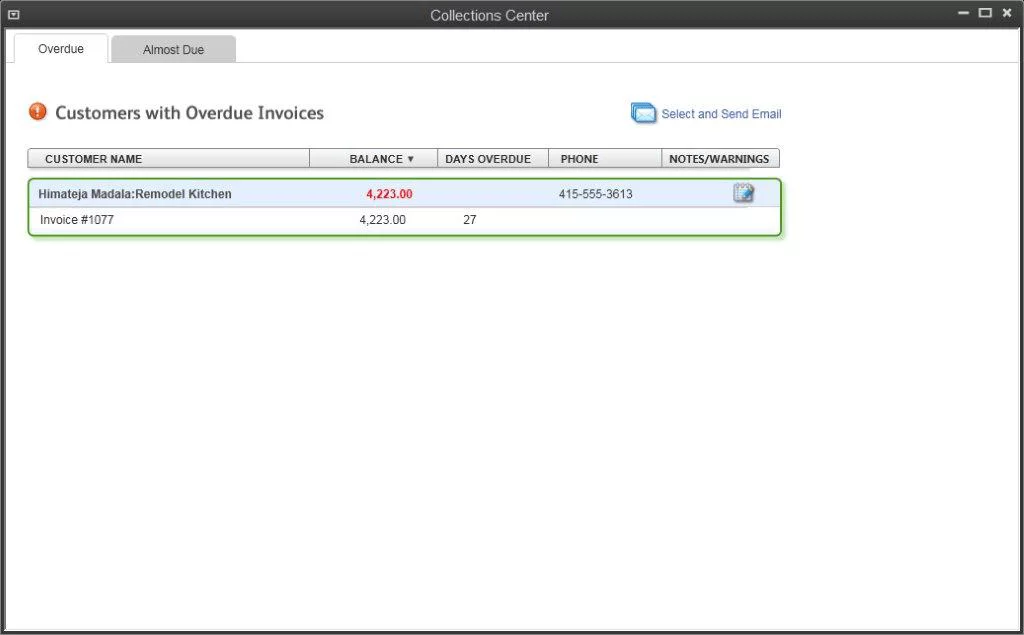
Task: Select the Himateja Madala:Remodel Kitchen row
Action: pyautogui.click(x=132, y=193)
